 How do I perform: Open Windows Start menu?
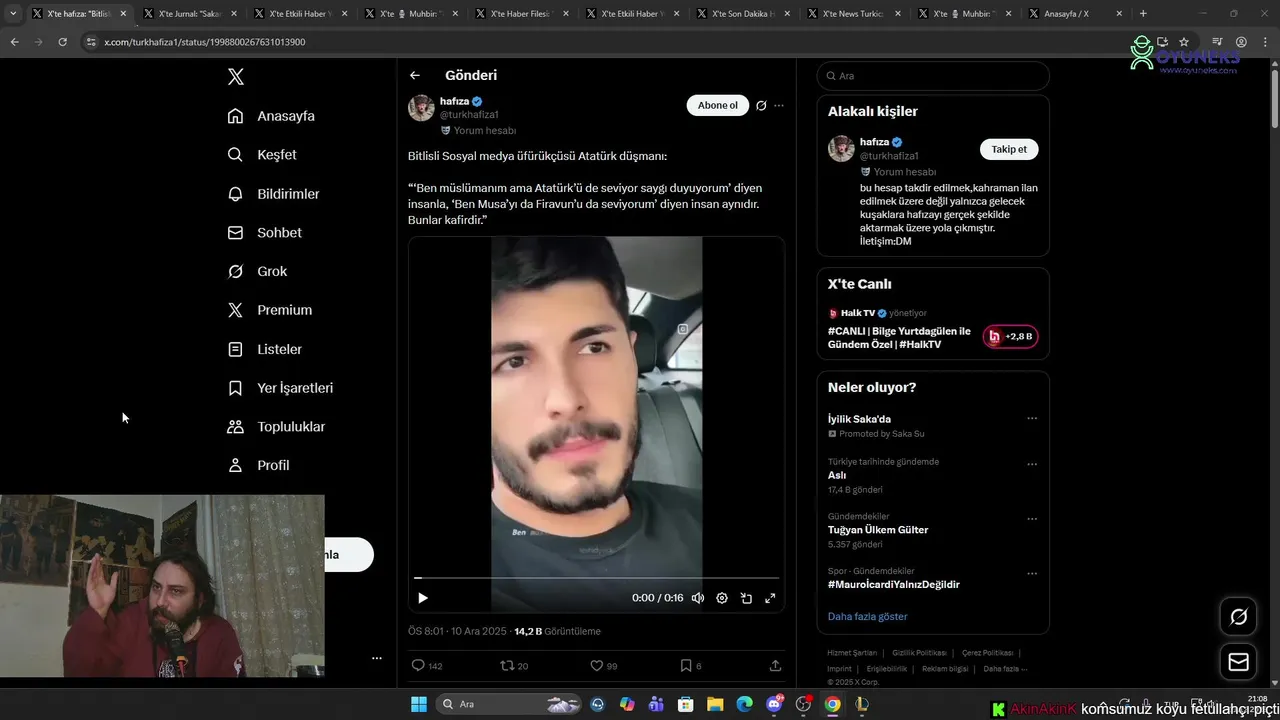[418, 704]
